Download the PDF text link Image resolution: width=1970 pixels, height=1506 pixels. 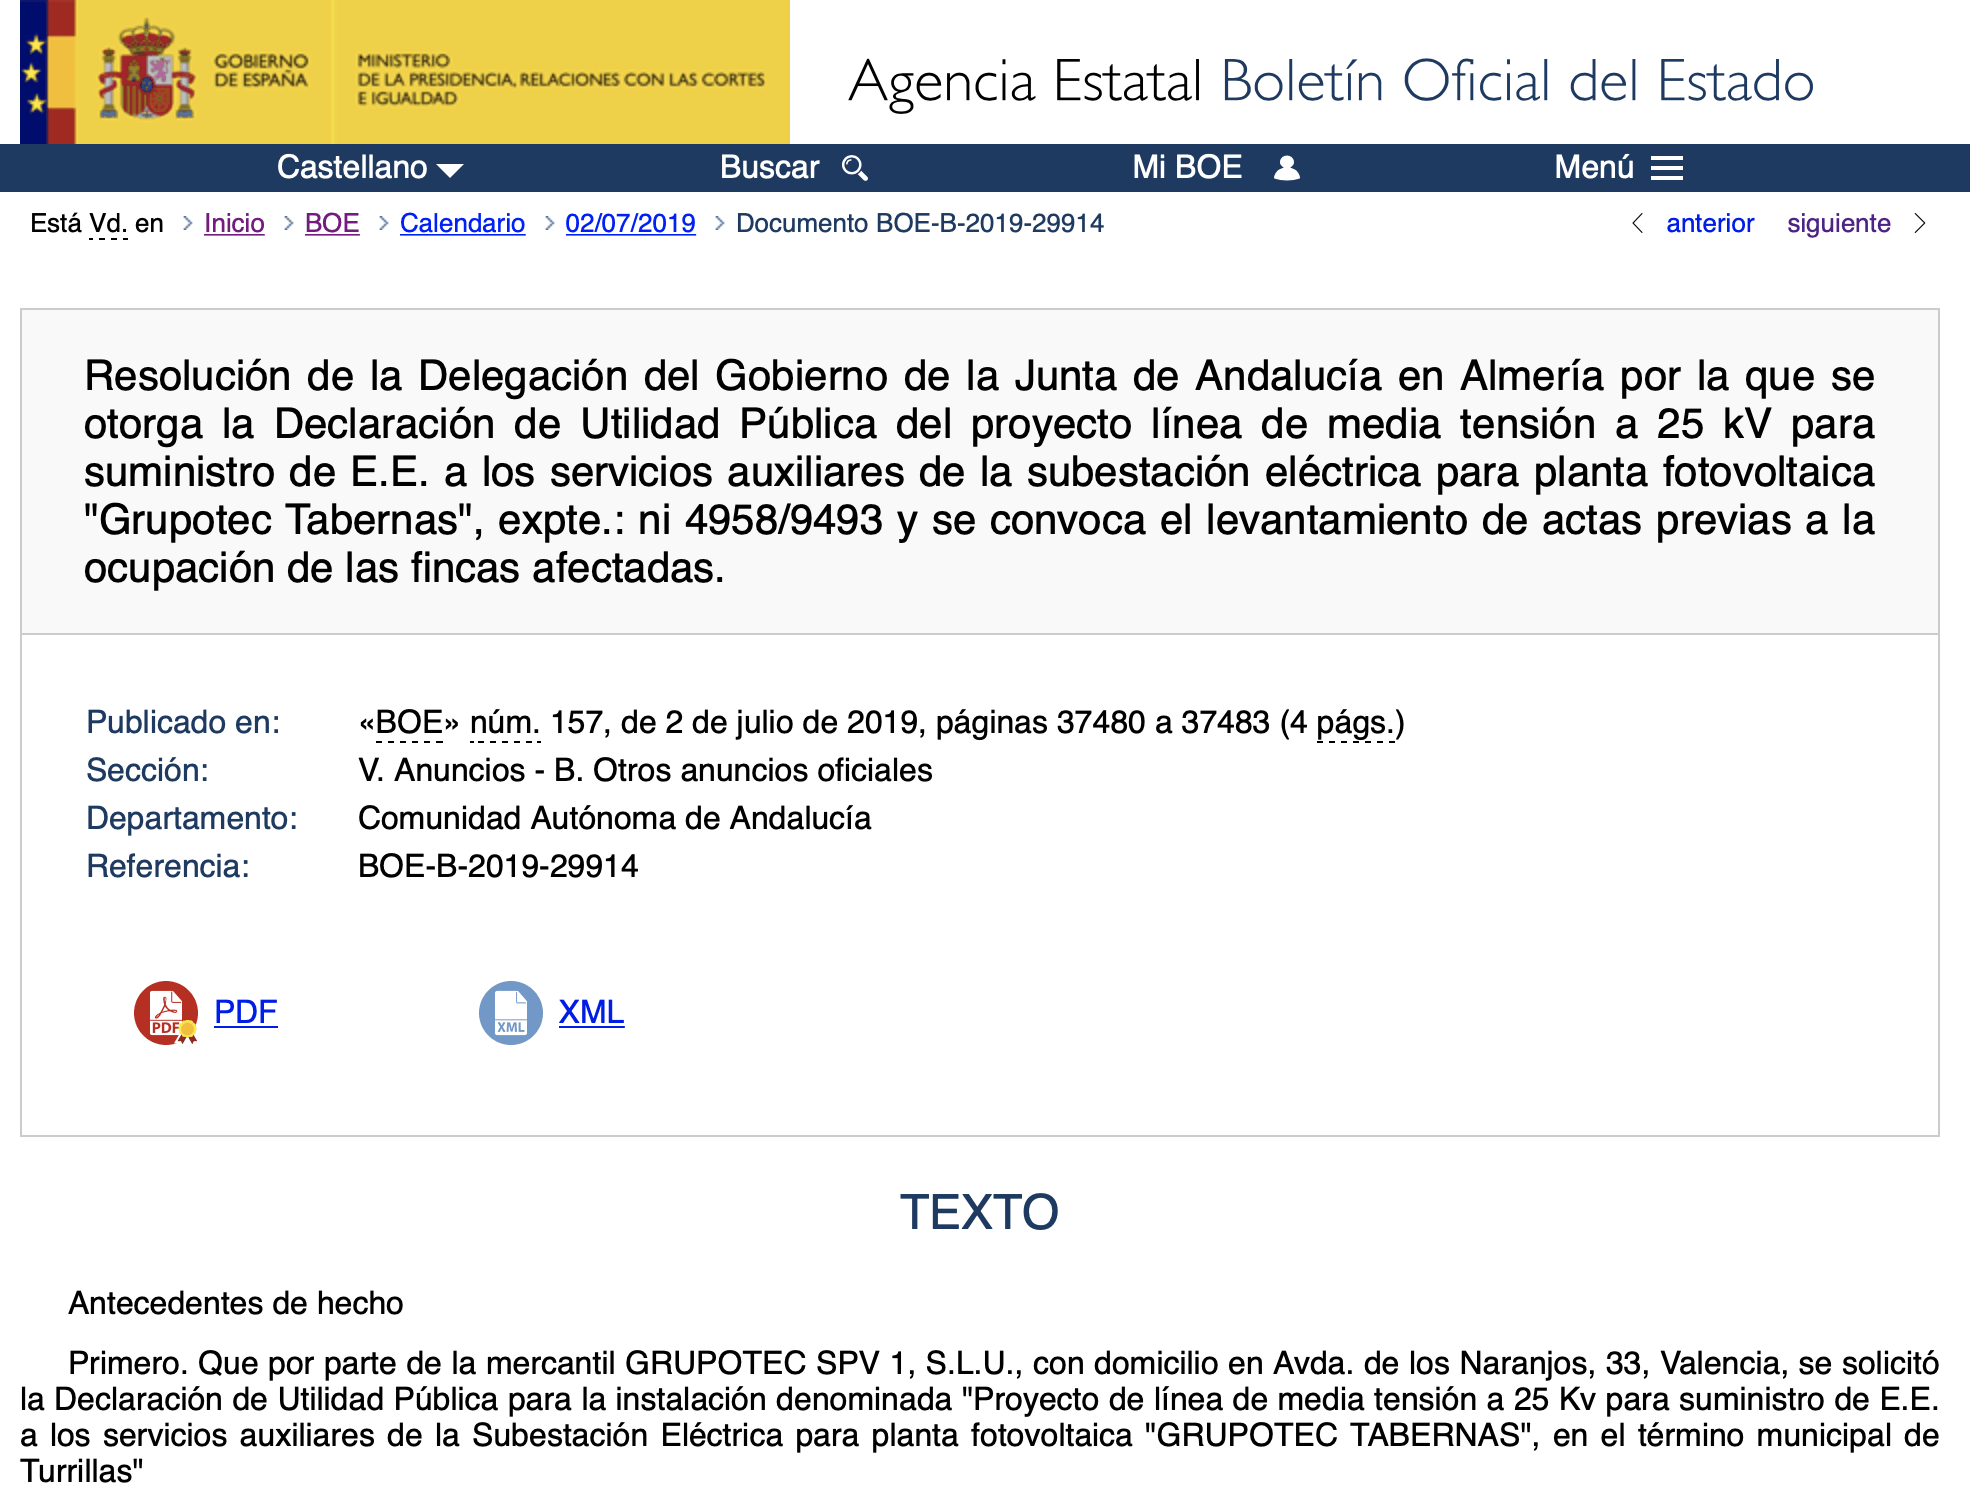(246, 1012)
